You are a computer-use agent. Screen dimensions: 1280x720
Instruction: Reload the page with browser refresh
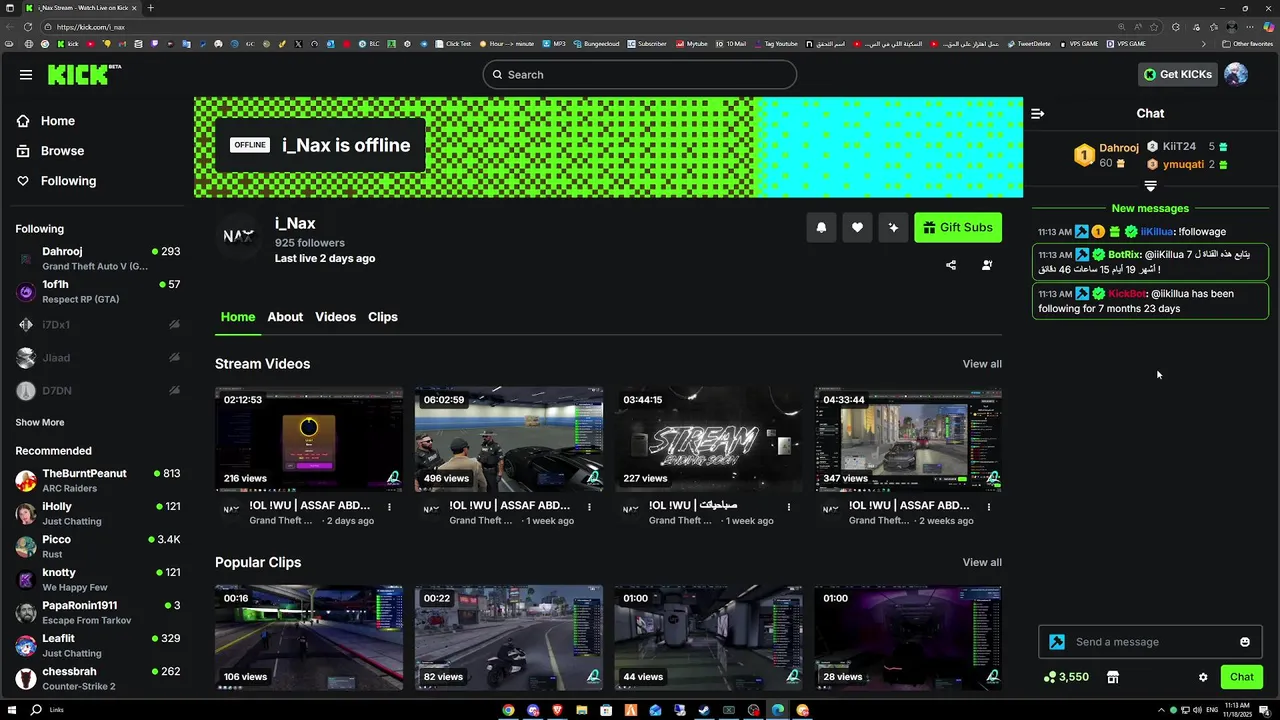pos(27,27)
